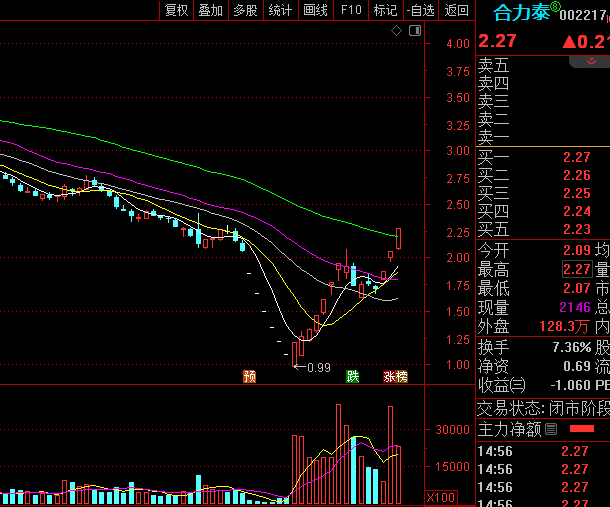610x507 pixels.
Task: Click the 主力净额 list icon
Action: point(551,429)
